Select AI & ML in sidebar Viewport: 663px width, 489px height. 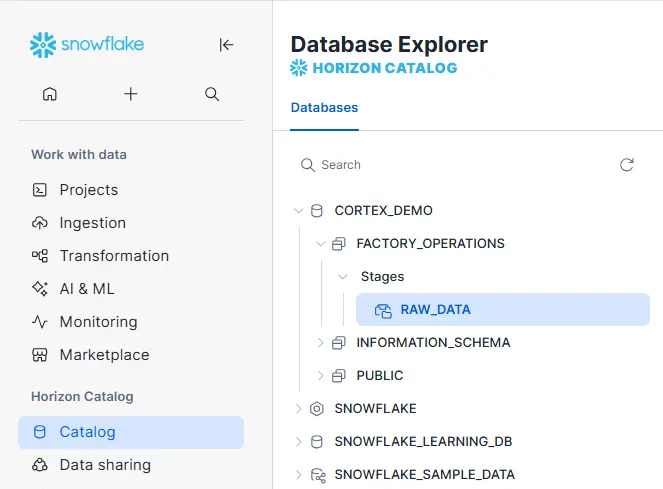(86, 289)
